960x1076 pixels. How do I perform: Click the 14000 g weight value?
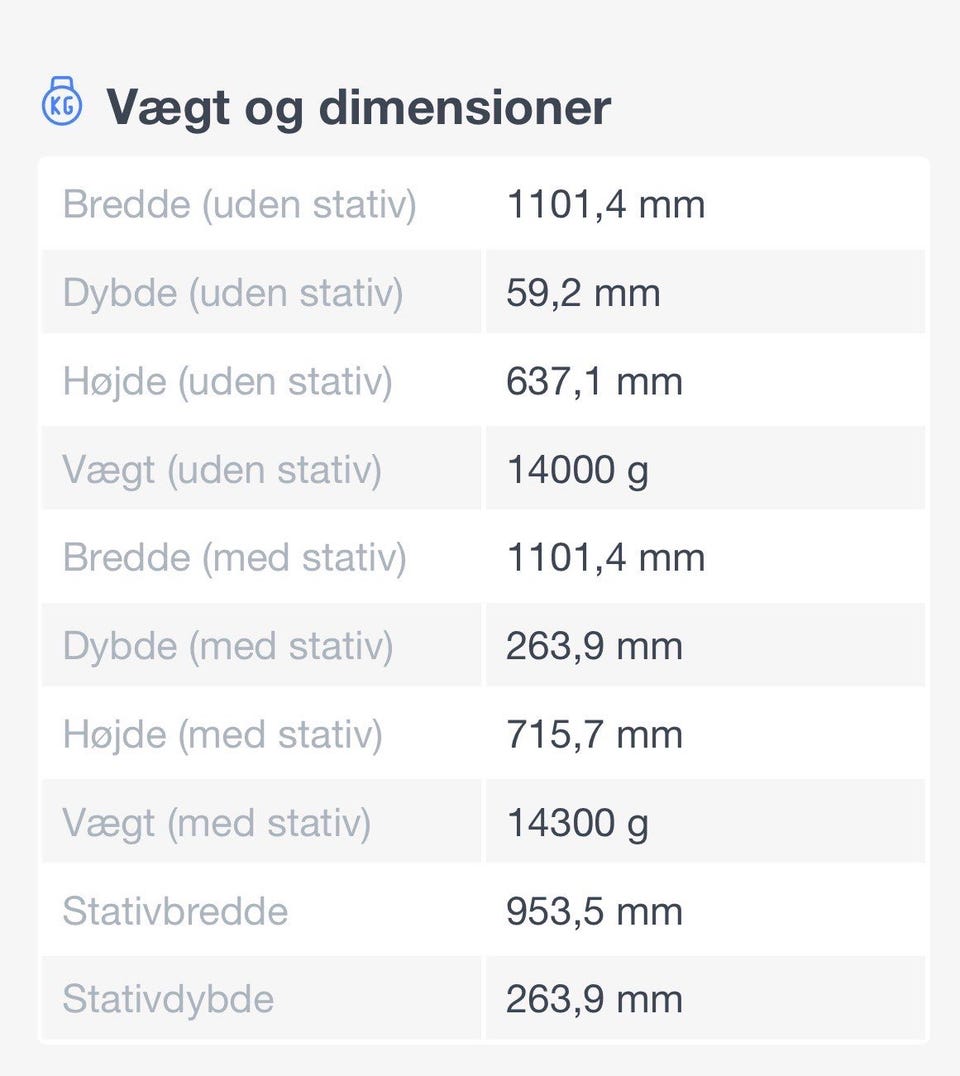click(x=577, y=469)
